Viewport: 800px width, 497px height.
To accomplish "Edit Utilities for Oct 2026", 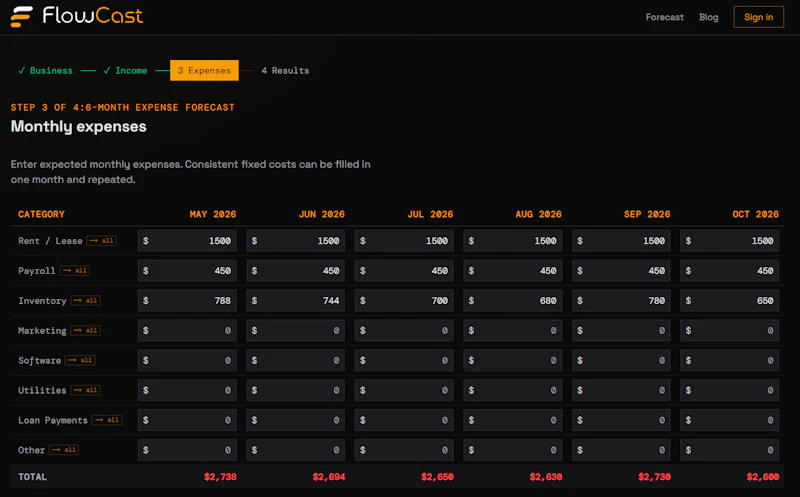I will tap(730, 390).
